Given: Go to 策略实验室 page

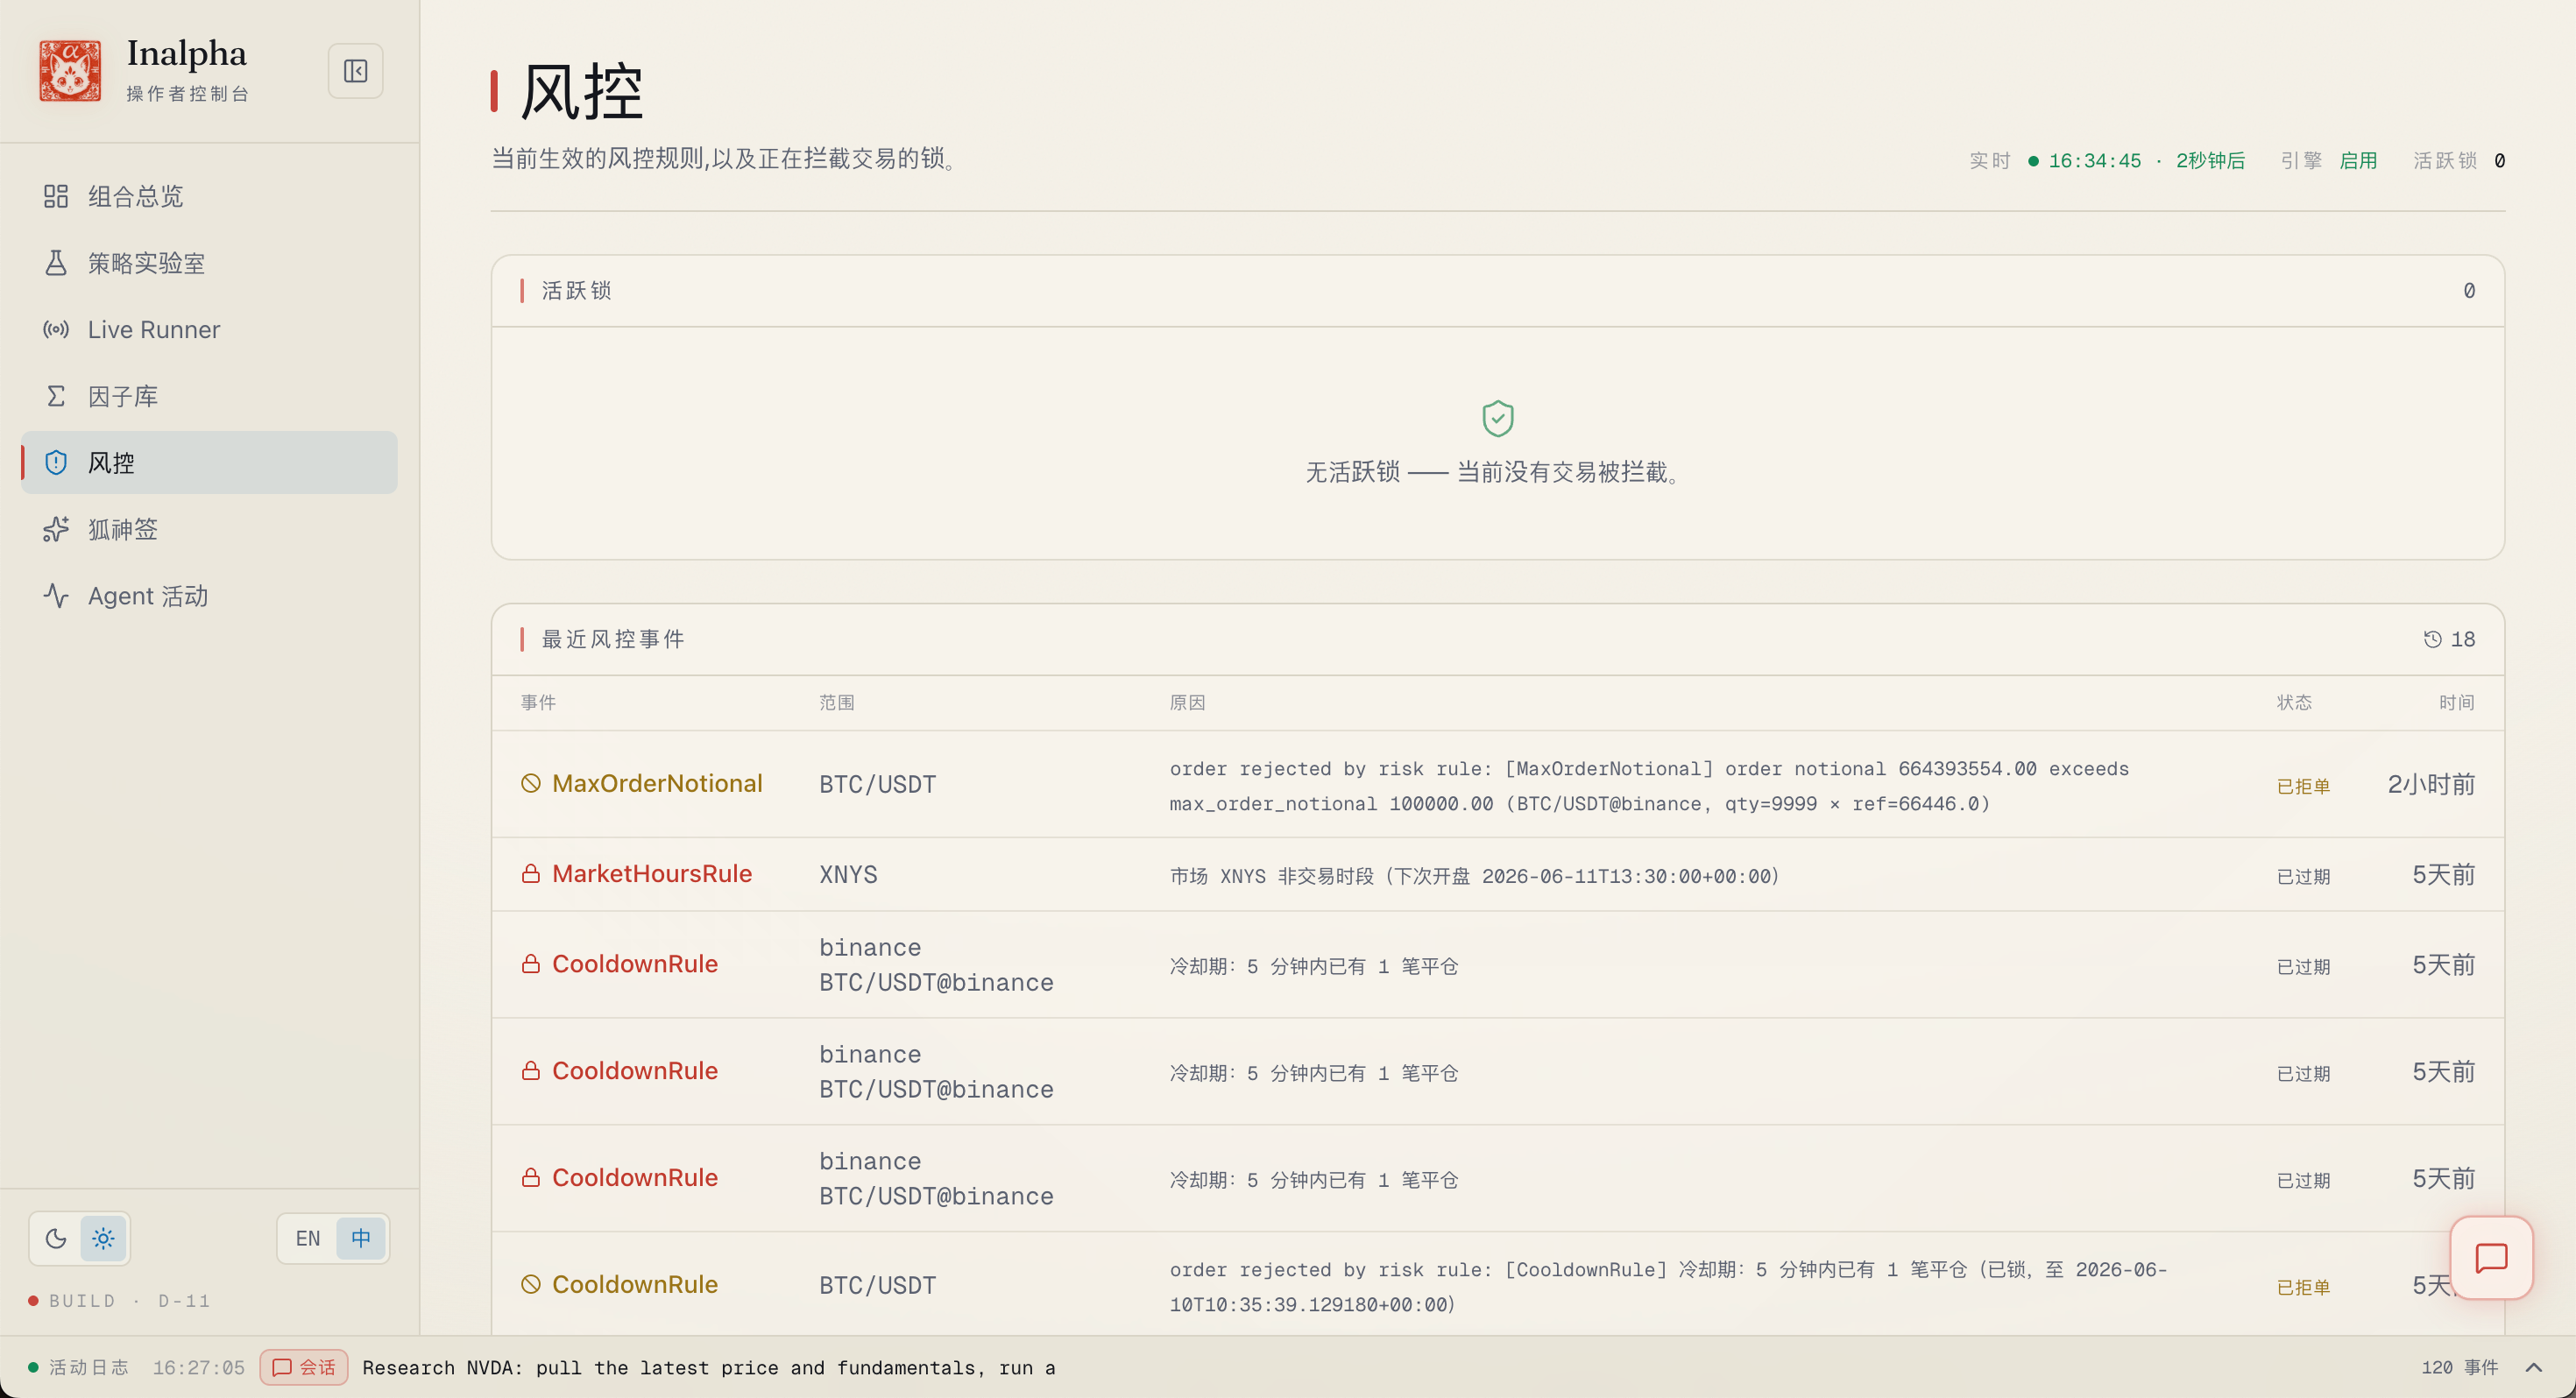Looking at the screenshot, I should pos(209,263).
